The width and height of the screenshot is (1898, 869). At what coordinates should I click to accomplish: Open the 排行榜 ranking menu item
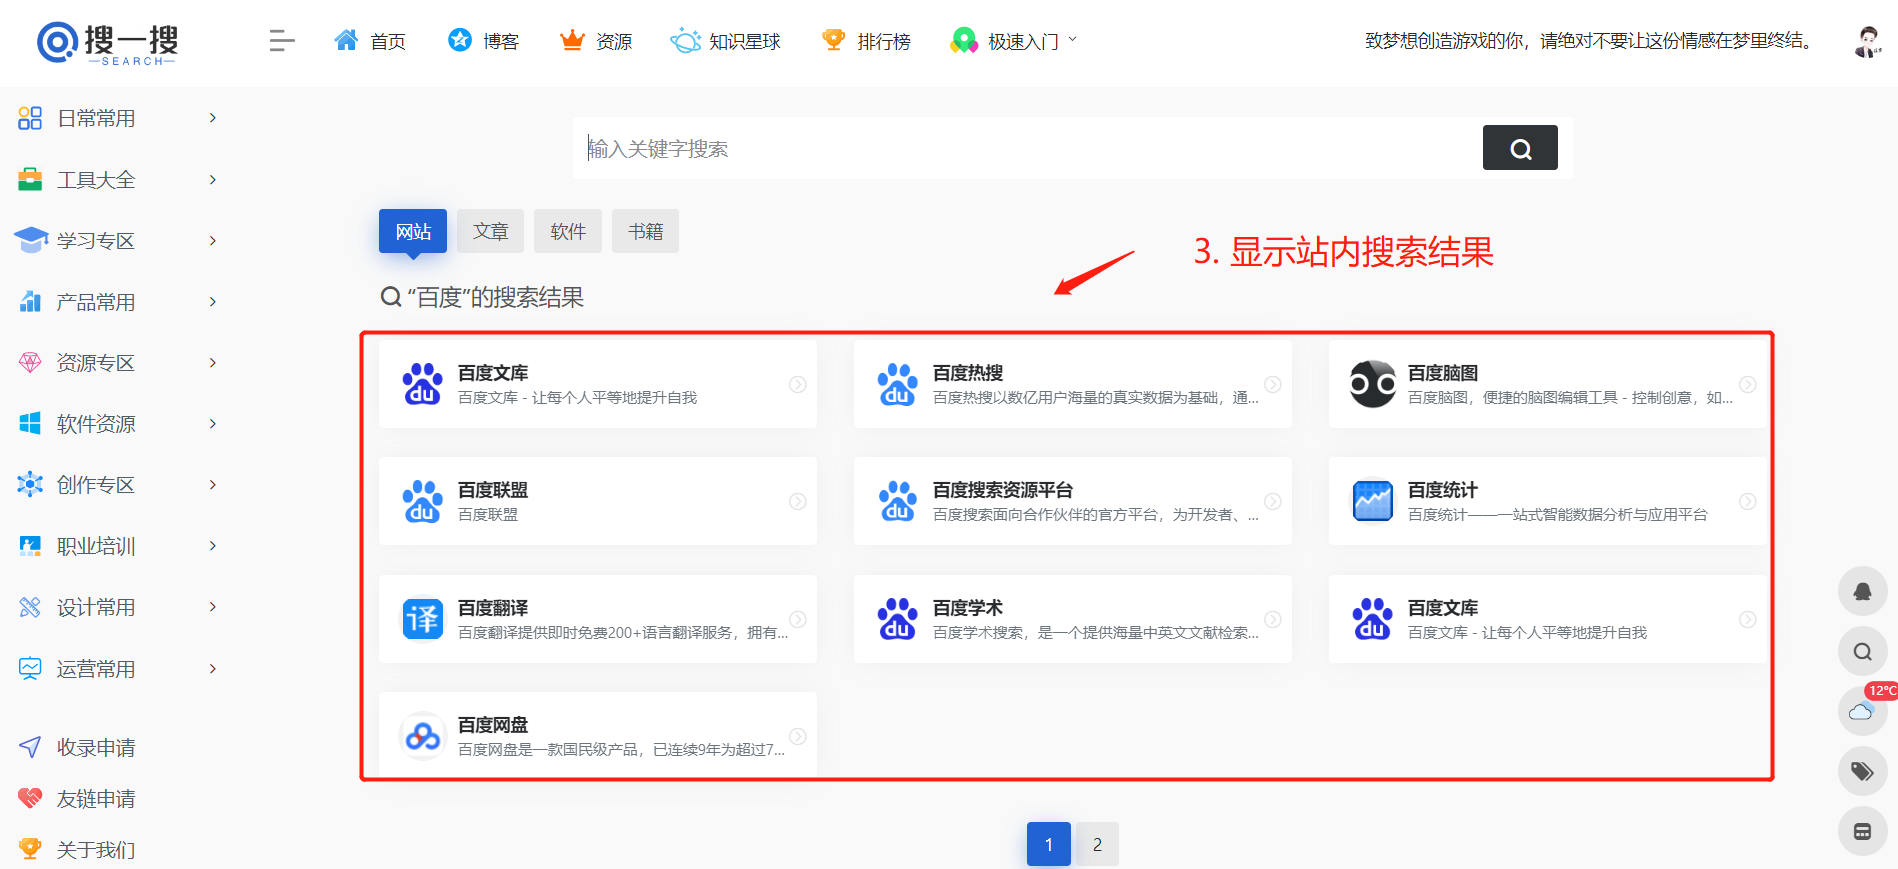click(866, 41)
